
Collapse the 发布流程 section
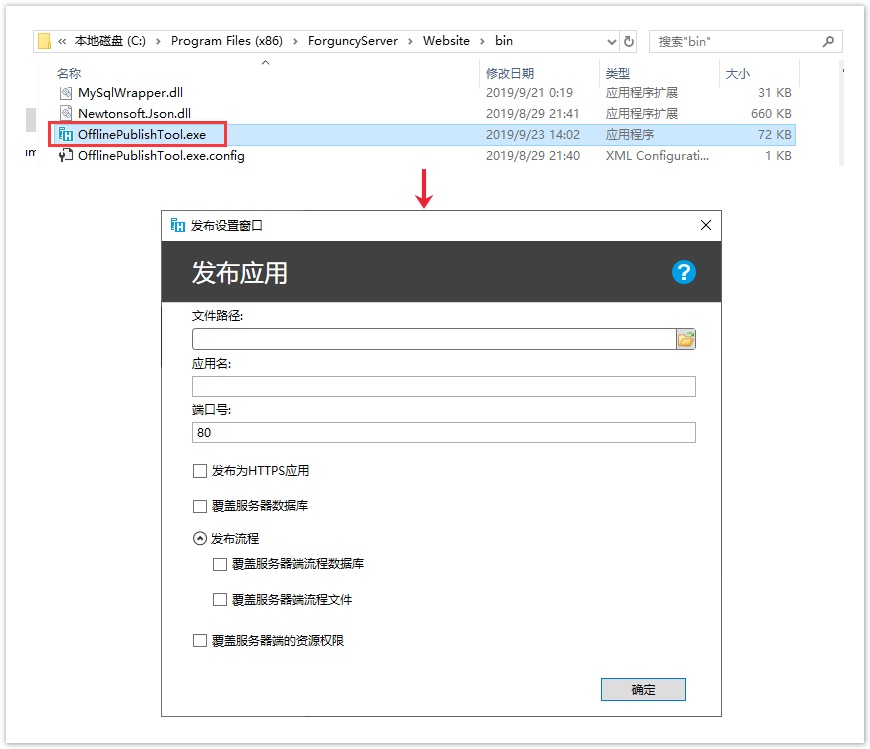pyautogui.click(x=200, y=538)
